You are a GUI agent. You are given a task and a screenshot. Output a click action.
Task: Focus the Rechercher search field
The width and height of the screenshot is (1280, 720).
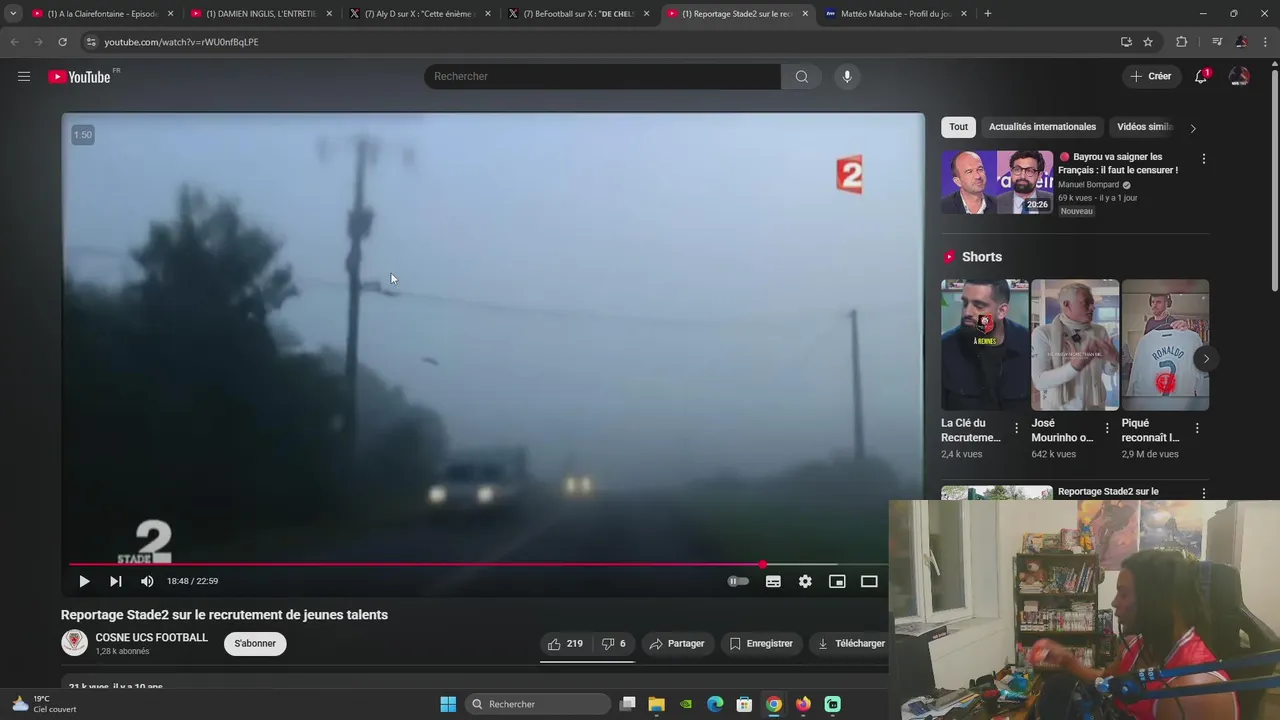[602, 76]
